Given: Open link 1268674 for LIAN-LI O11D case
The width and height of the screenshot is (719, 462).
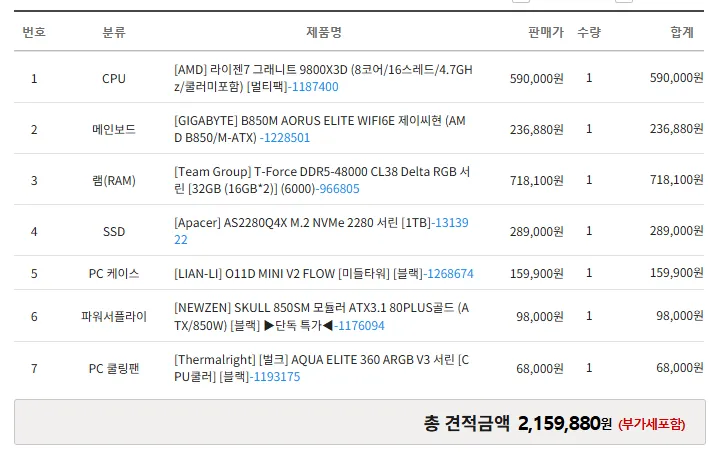Looking at the screenshot, I should (448, 274).
